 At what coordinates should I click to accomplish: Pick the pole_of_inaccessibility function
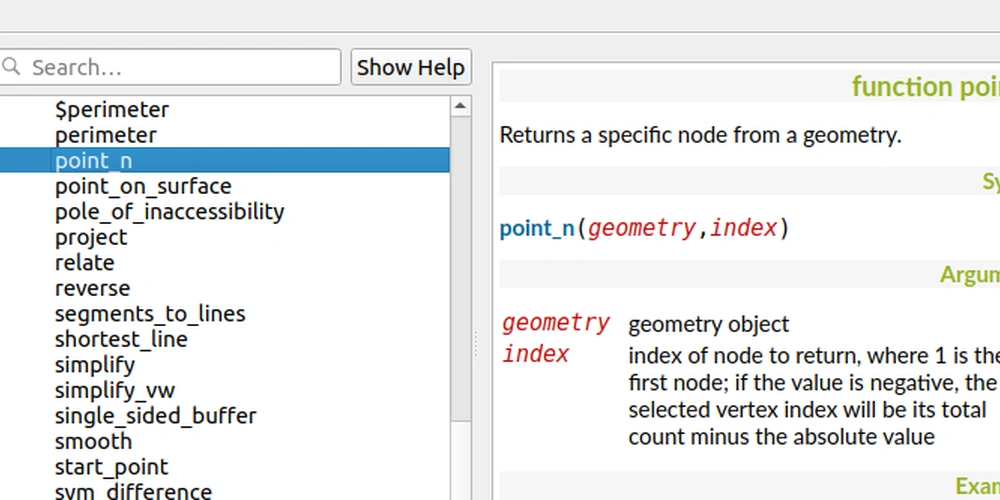(x=169, y=212)
